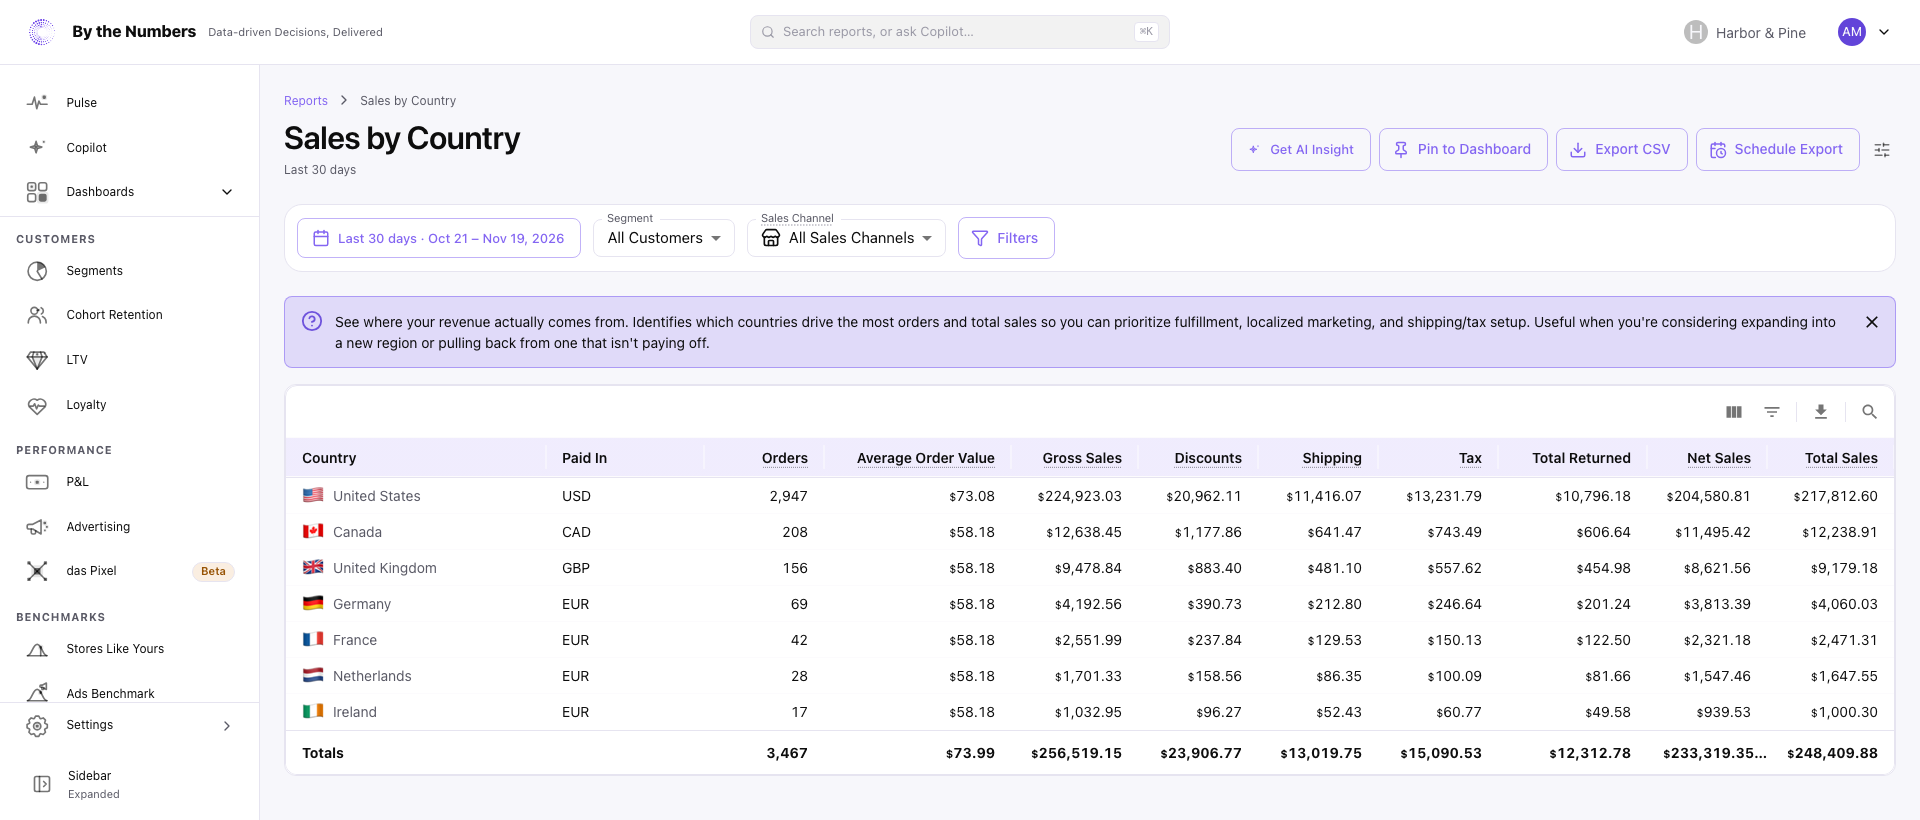Click the LTV diamond icon

37,360
